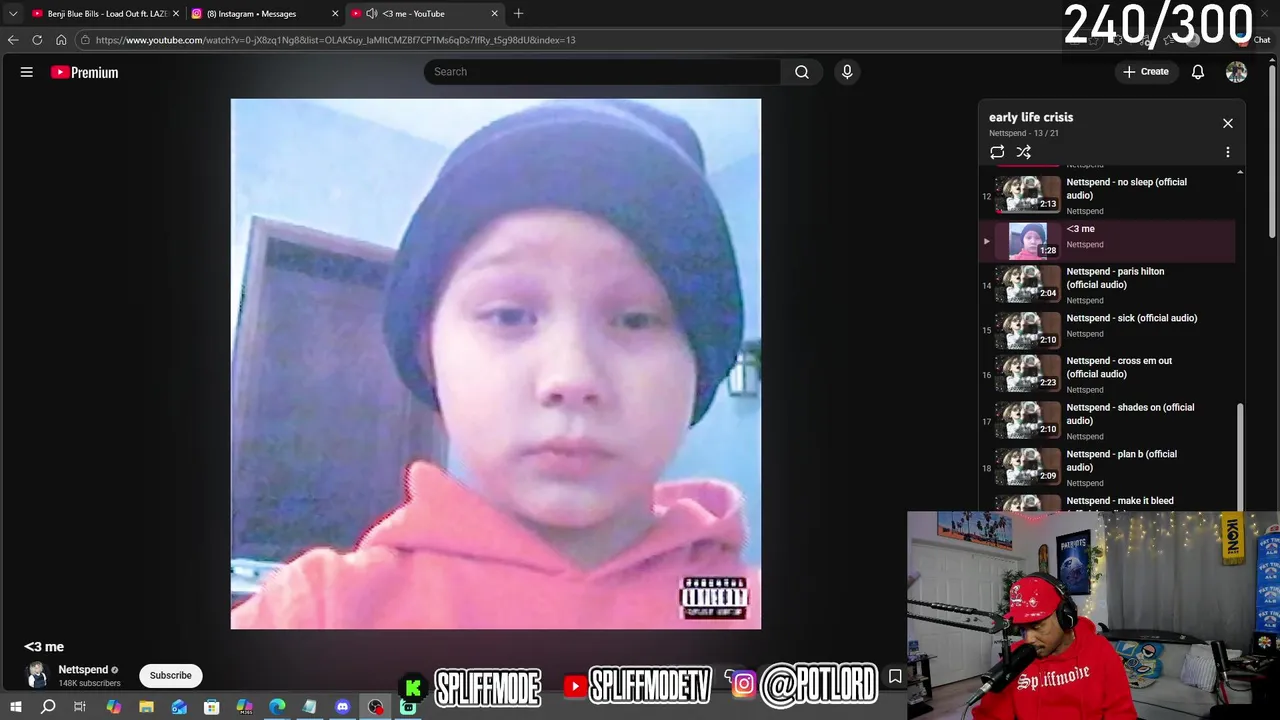
Task: Click the save bookmark icon below the video
Action: coord(895,676)
